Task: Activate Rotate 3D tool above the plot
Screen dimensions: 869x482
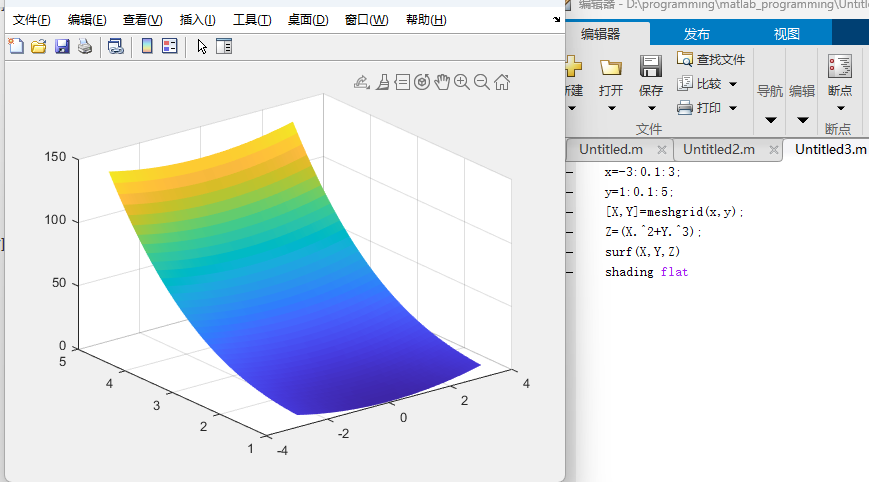Action: tap(422, 82)
